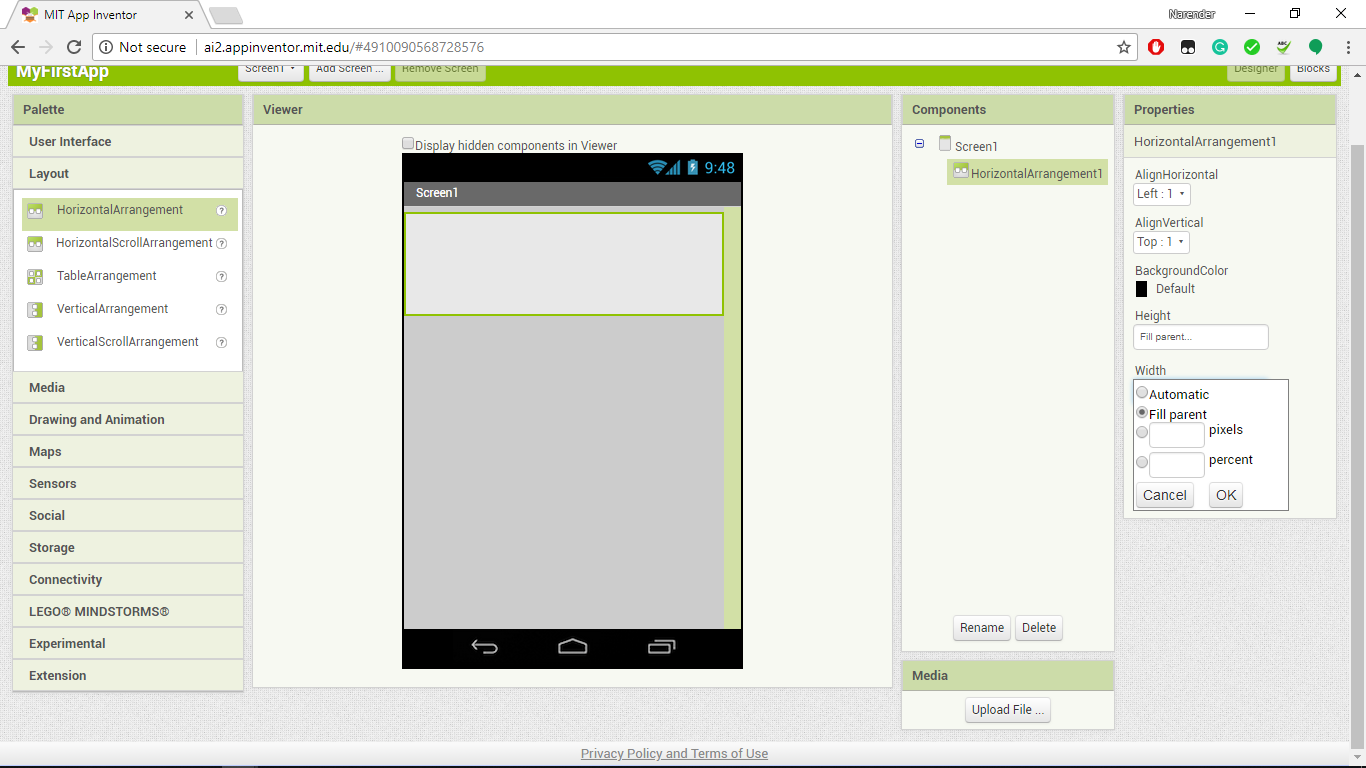1366x768 pixels.
Task: Click the pixels width input box
Action: [x=1177, y=435]
